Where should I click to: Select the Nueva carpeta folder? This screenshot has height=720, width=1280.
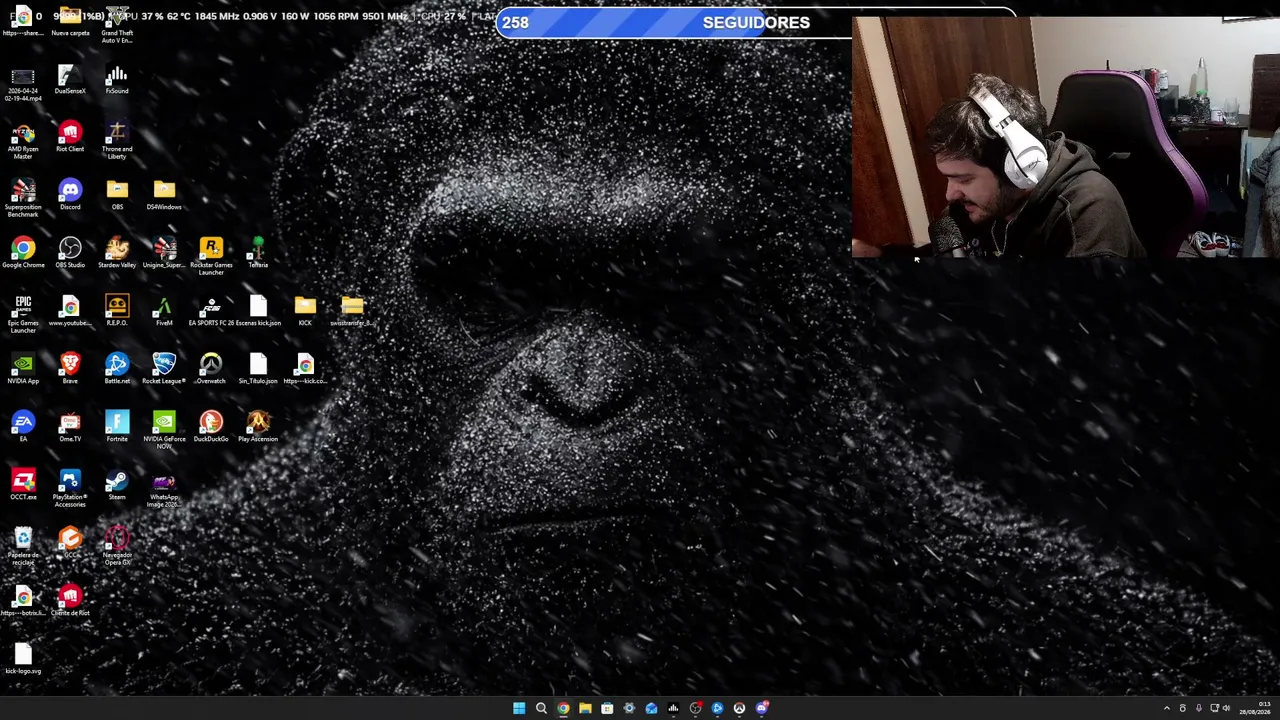70,18
